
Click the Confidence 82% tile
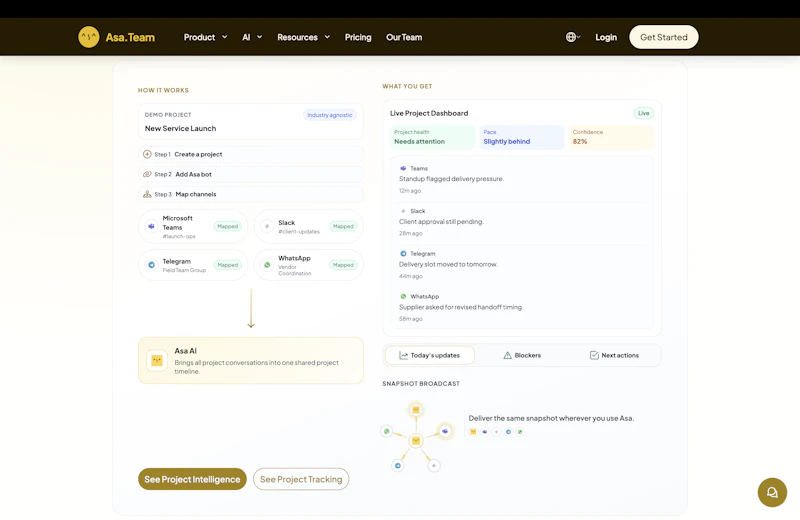[611, 137]
